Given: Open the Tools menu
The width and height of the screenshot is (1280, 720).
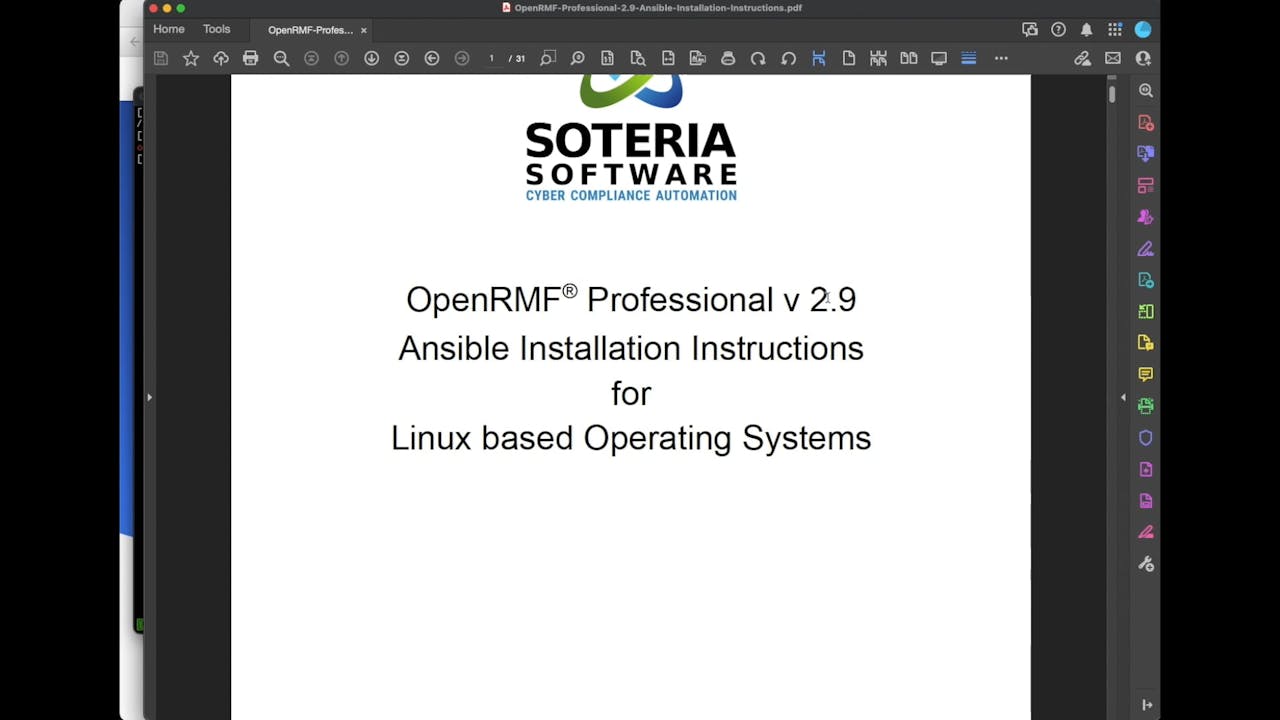Looking at the screenshot, I should [216, 29].
